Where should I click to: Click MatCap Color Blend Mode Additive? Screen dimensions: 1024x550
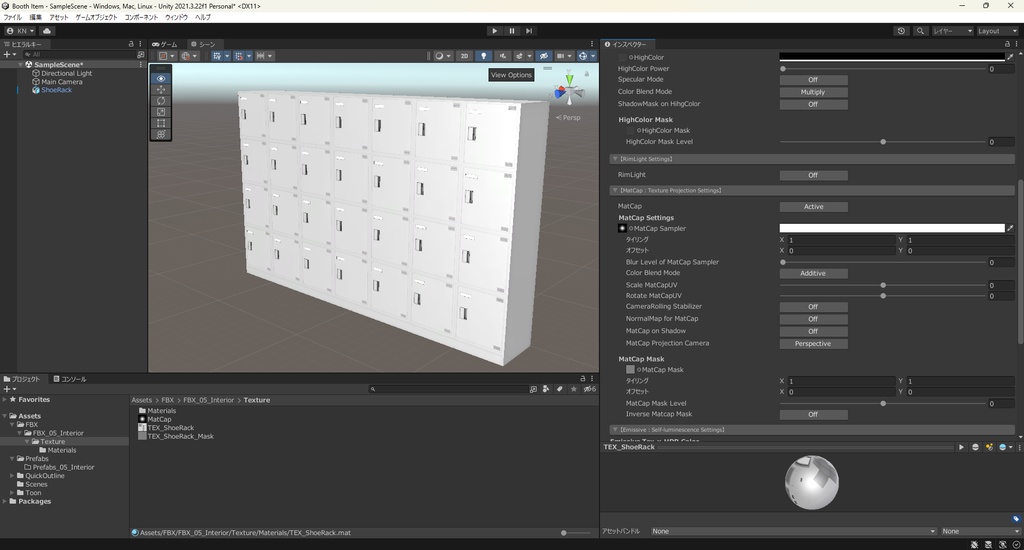(813, 273)
